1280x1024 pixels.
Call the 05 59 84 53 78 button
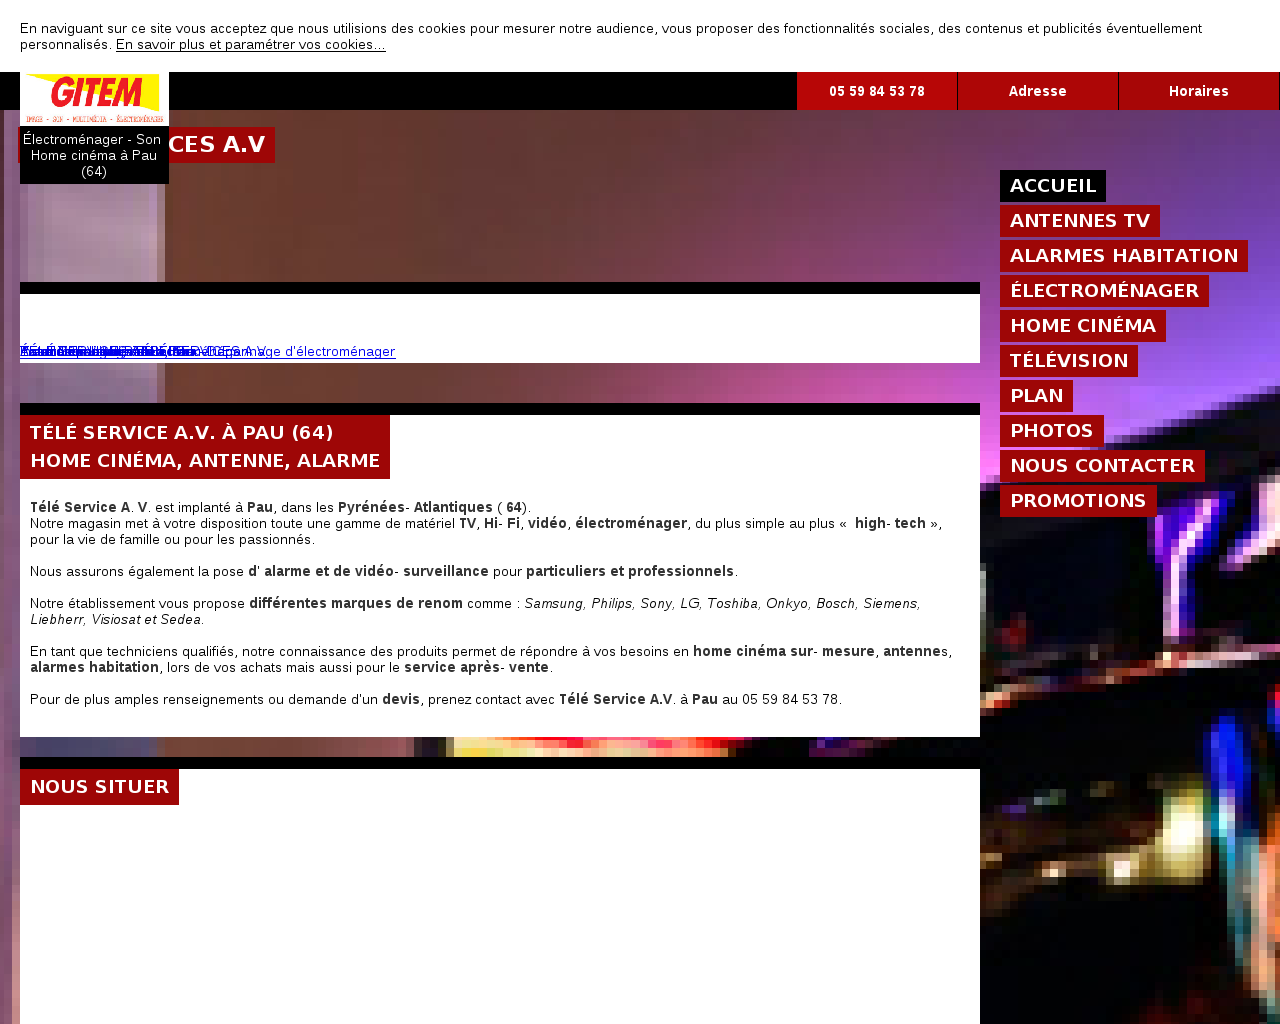tap(877, 91)
